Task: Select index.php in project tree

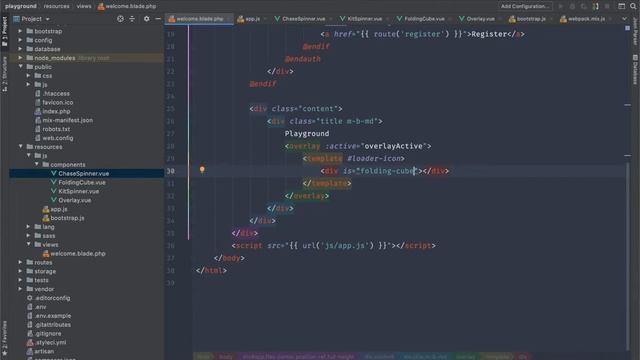Action: (x=56, y=111)
